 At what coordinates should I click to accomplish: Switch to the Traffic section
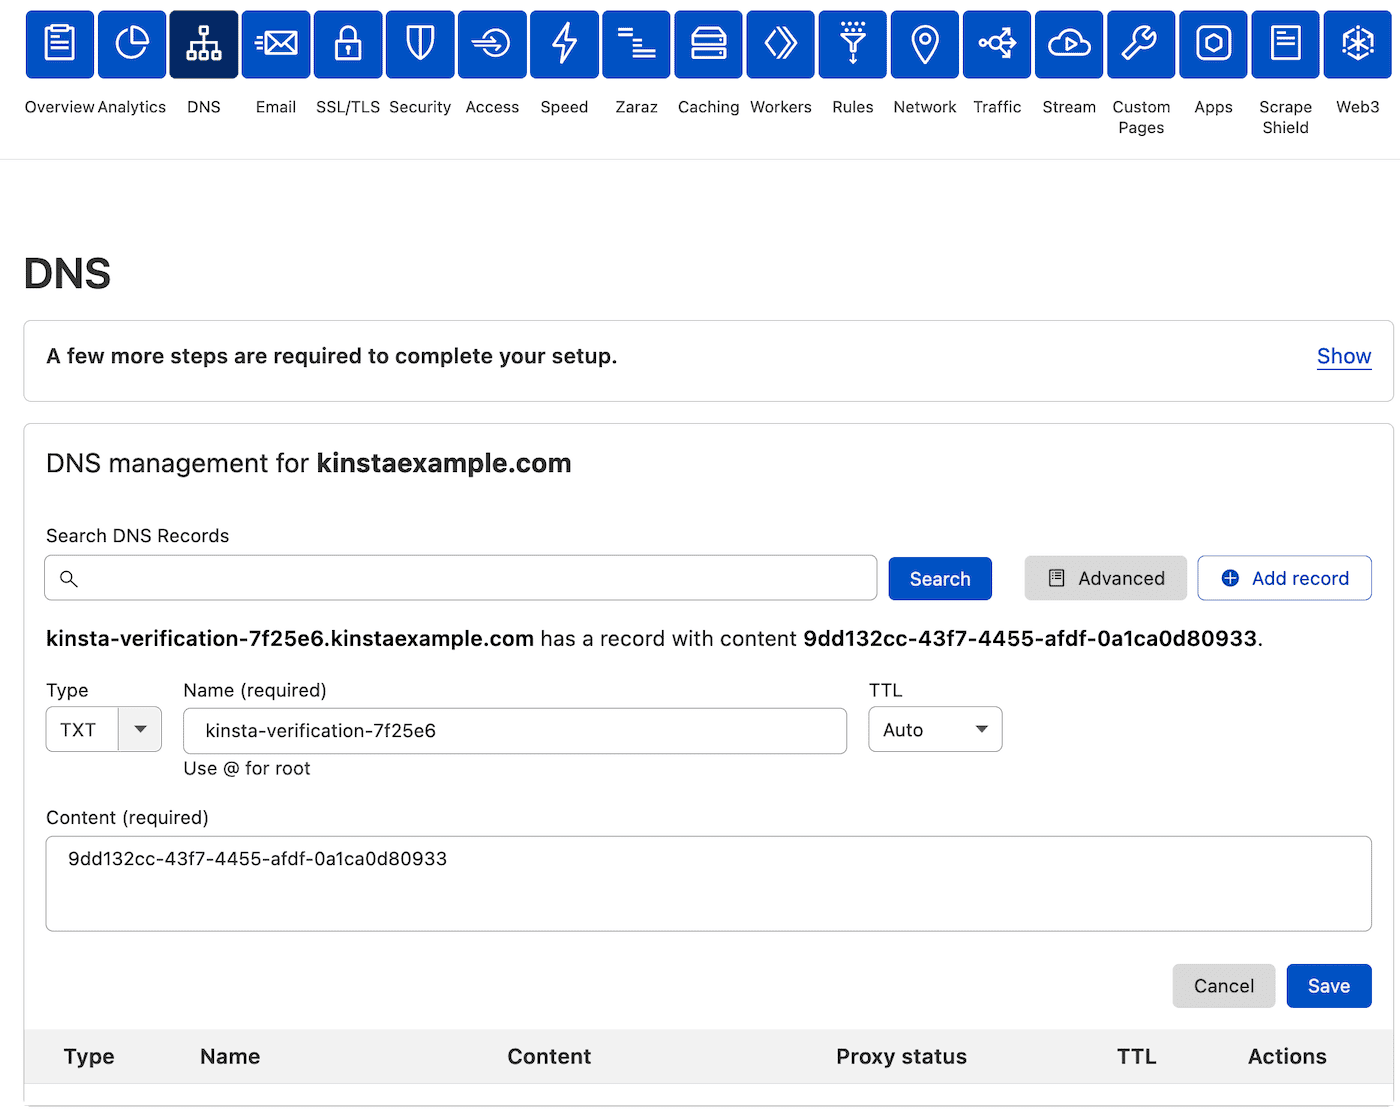996,44
